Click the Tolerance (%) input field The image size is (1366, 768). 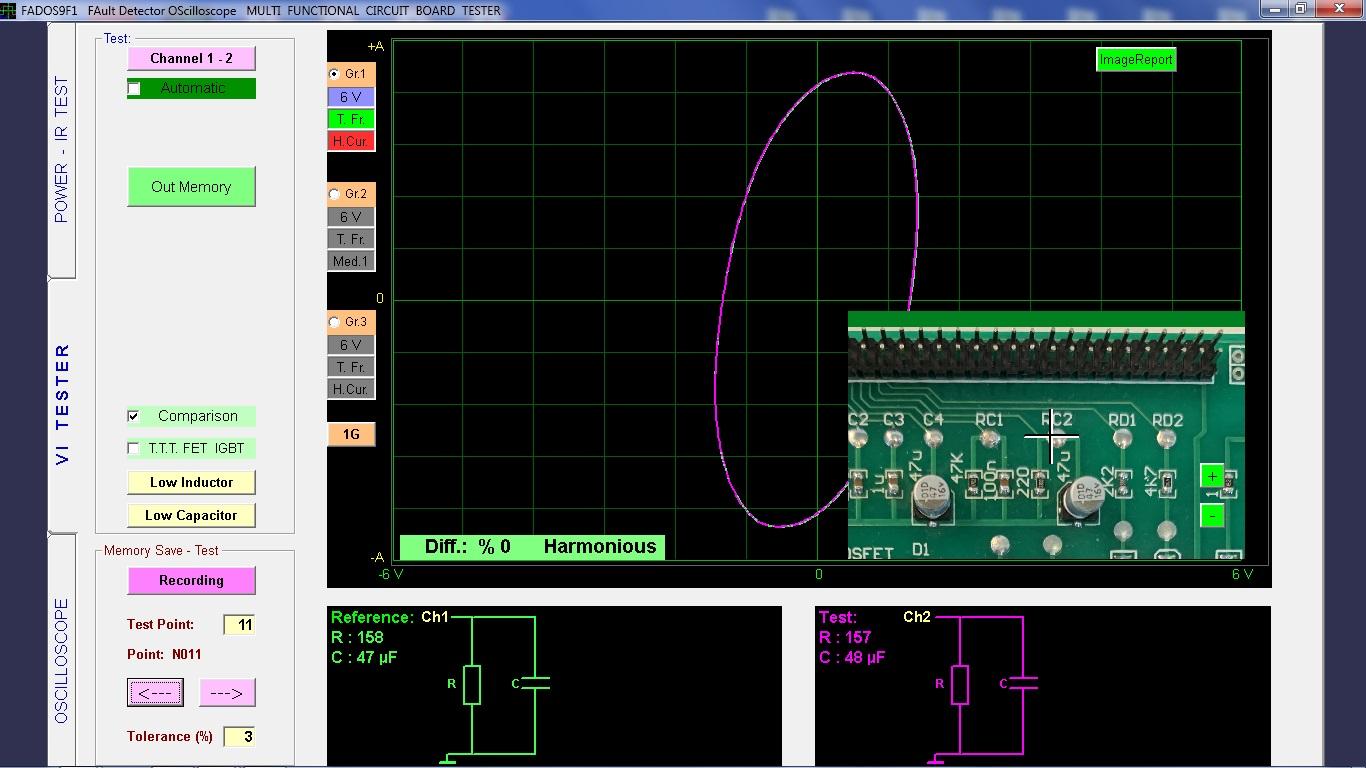click(239, 736)
